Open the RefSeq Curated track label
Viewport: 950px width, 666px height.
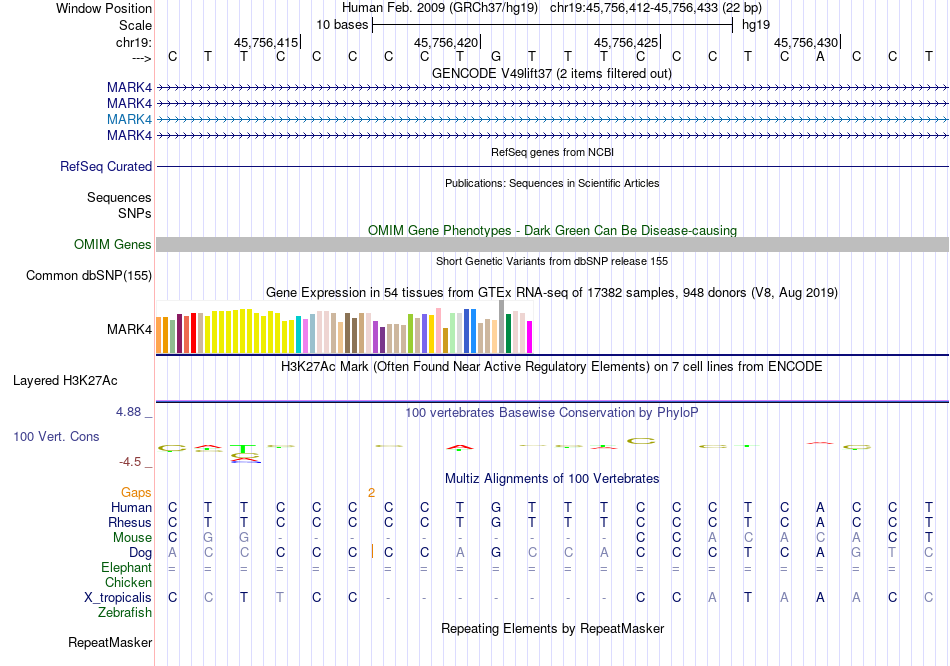[x=106, y=166]
